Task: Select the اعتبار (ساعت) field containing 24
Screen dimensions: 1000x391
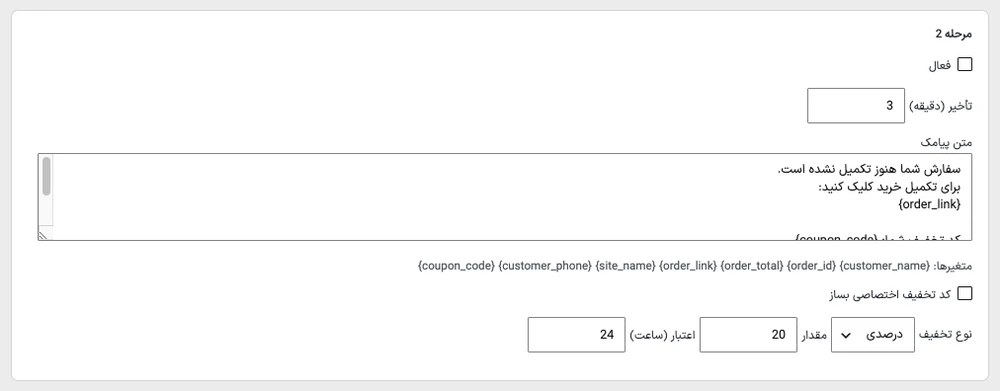Action: click(x=577, y=335)
